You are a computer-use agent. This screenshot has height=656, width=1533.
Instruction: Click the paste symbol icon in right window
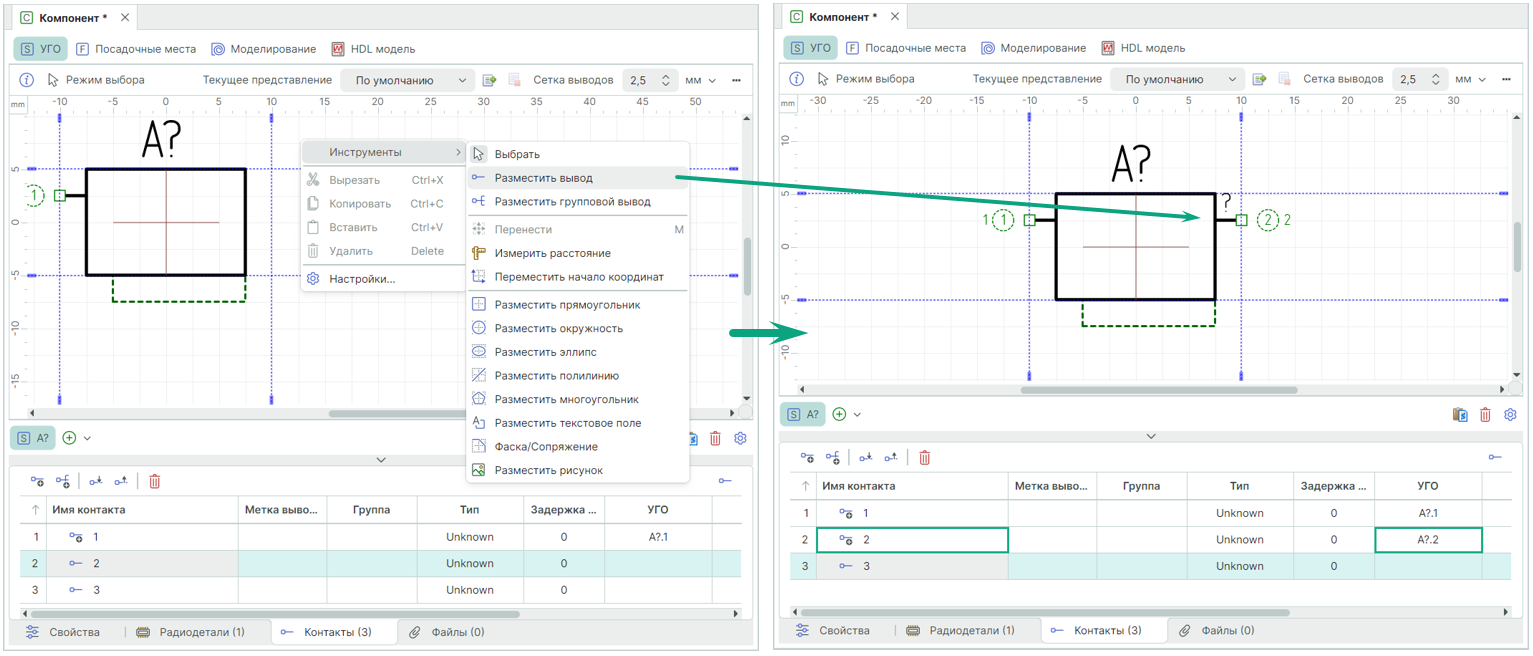[1460, 414]
